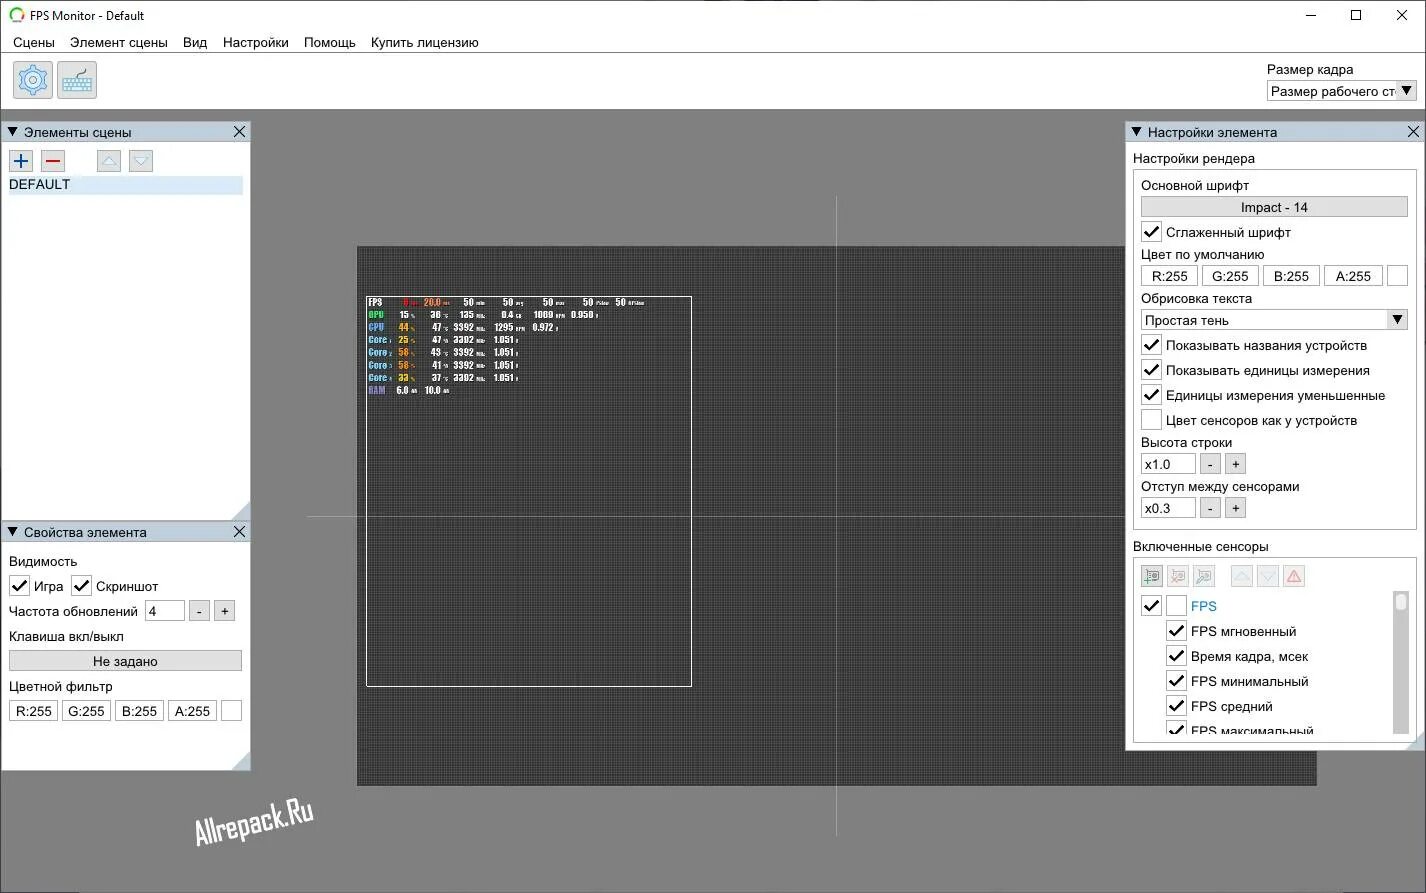Click A:255 in Цветной фильтр

pos(192,711)
